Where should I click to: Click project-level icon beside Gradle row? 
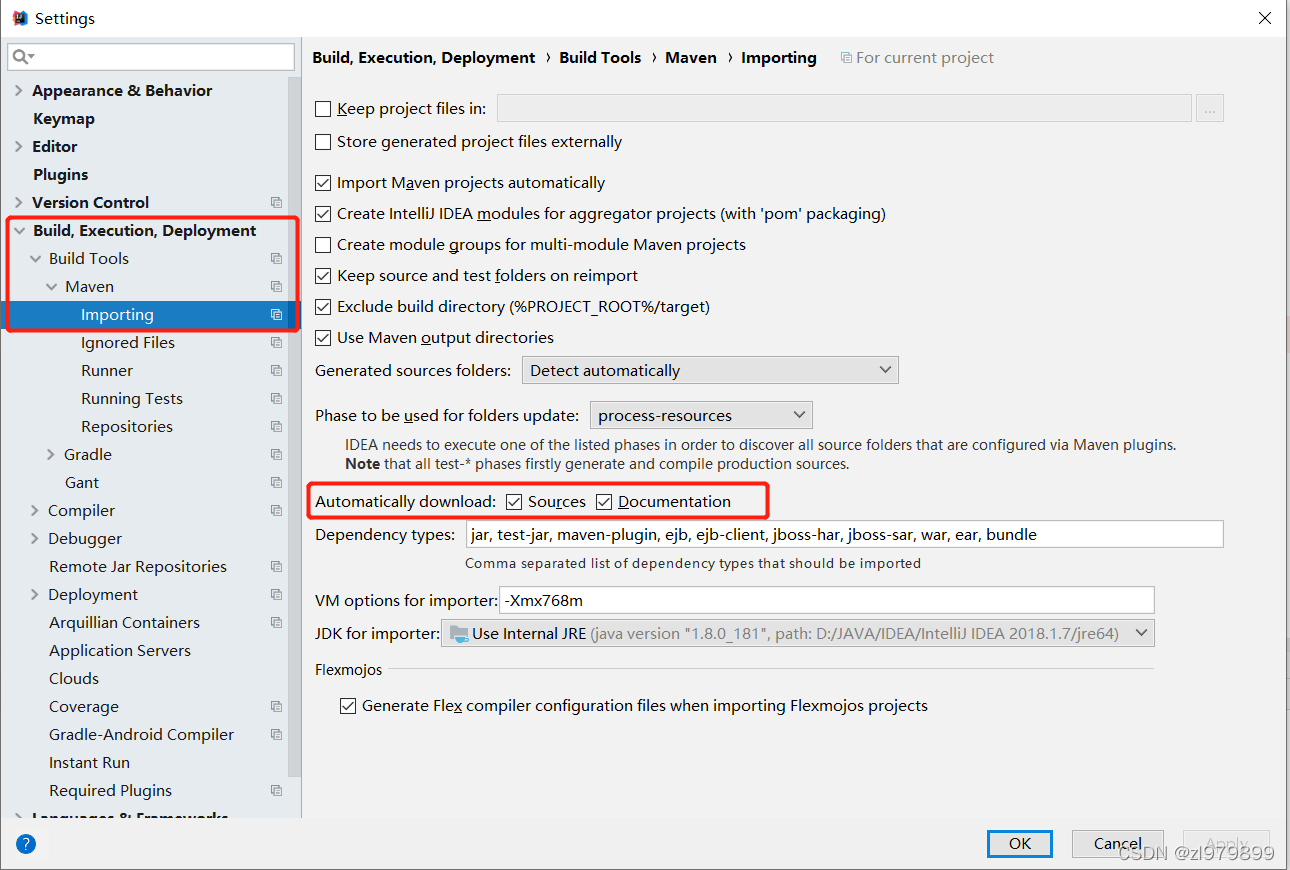click(277, 455)
